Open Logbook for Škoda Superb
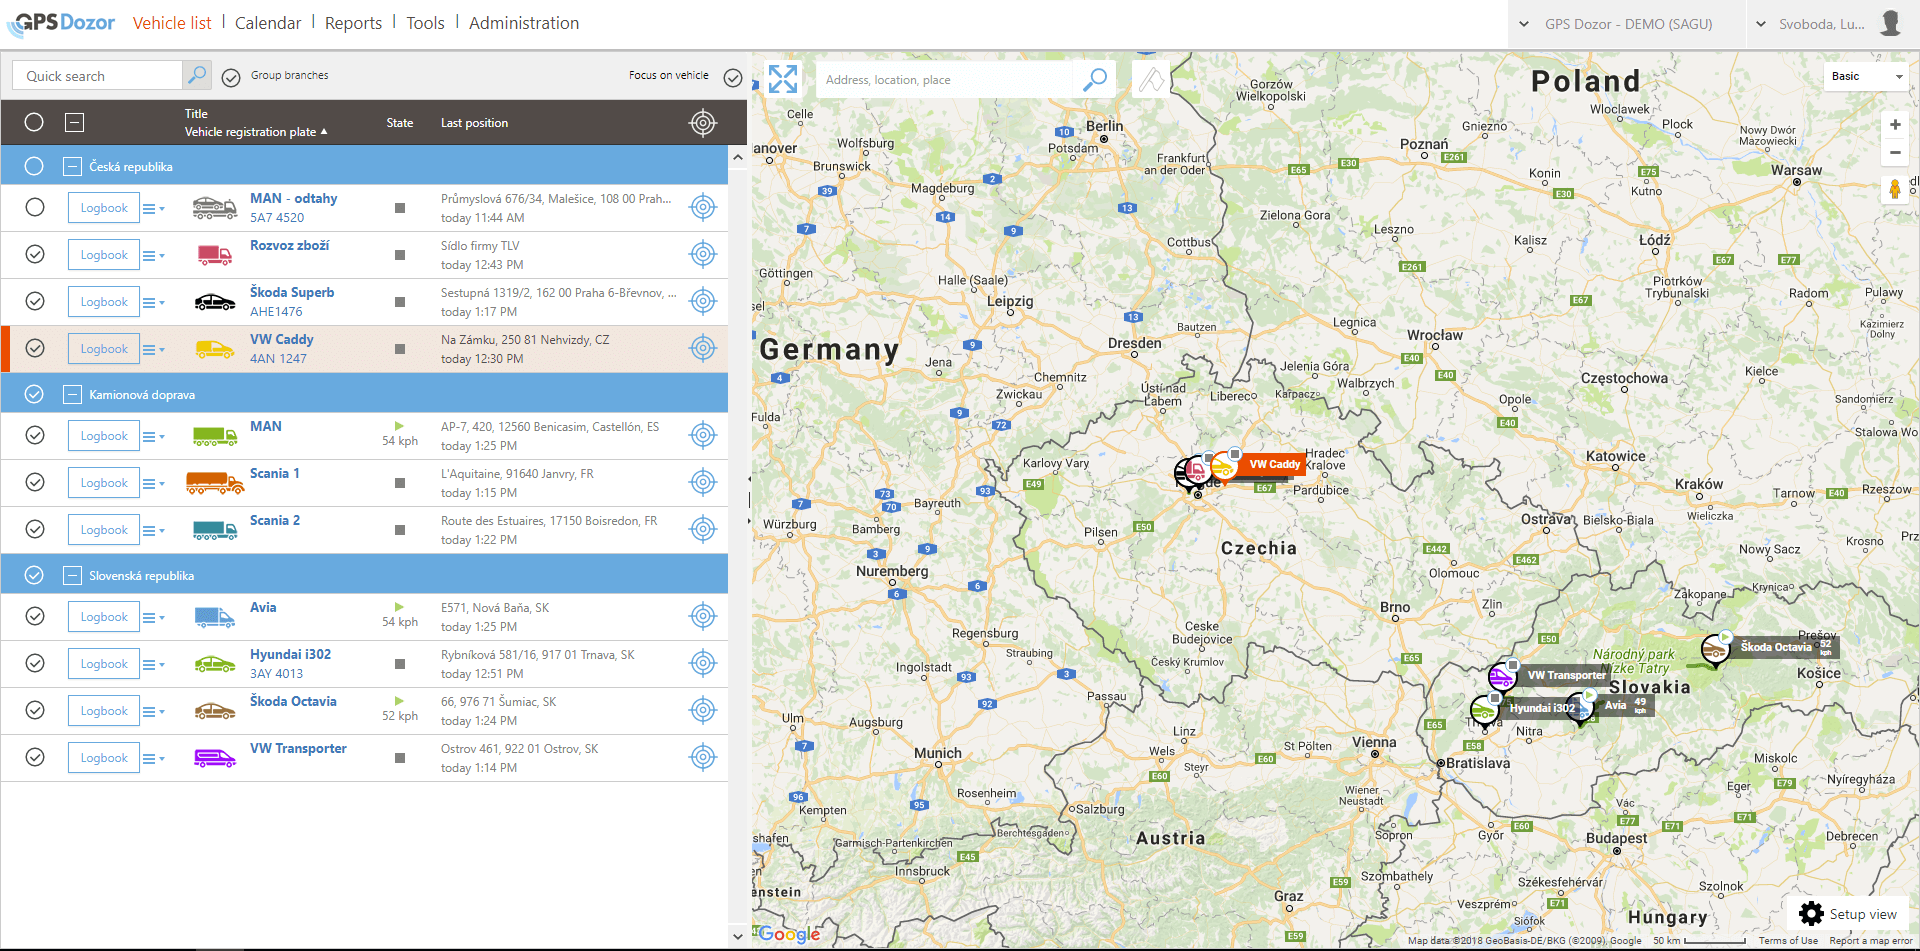 (104, 302)
